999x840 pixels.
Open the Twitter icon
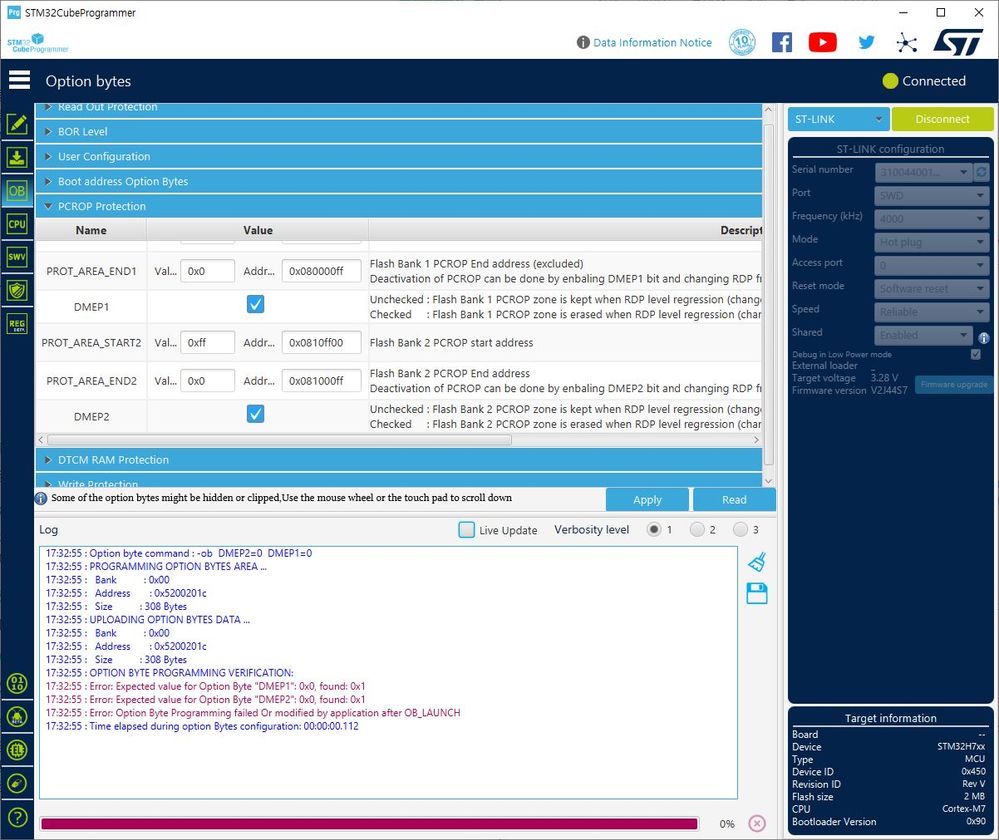[866, 43]
